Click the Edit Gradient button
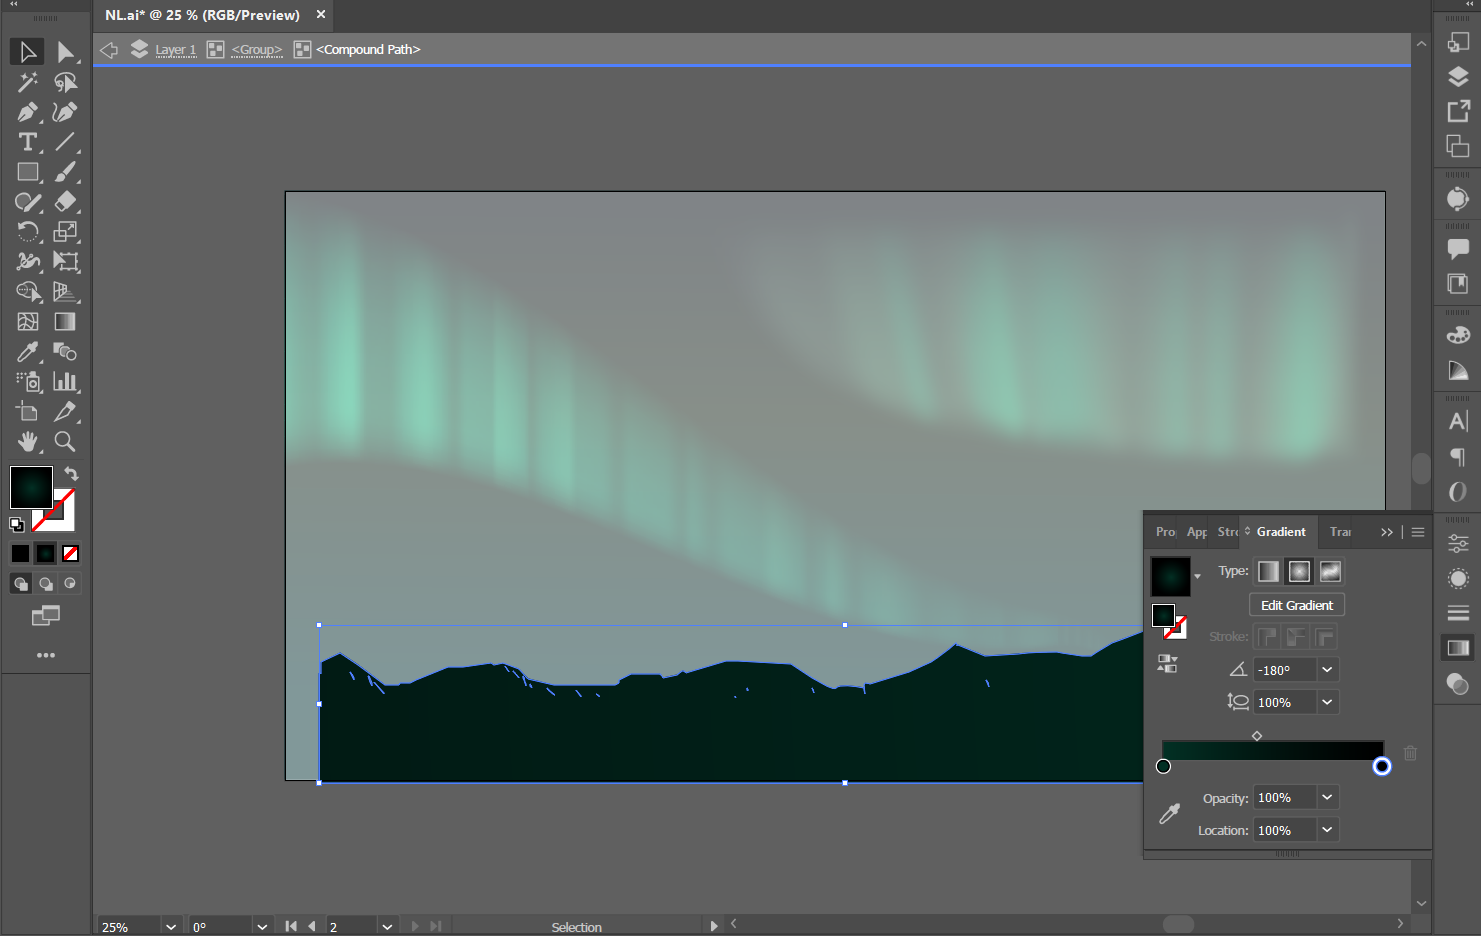 (x=1297, y=605)
